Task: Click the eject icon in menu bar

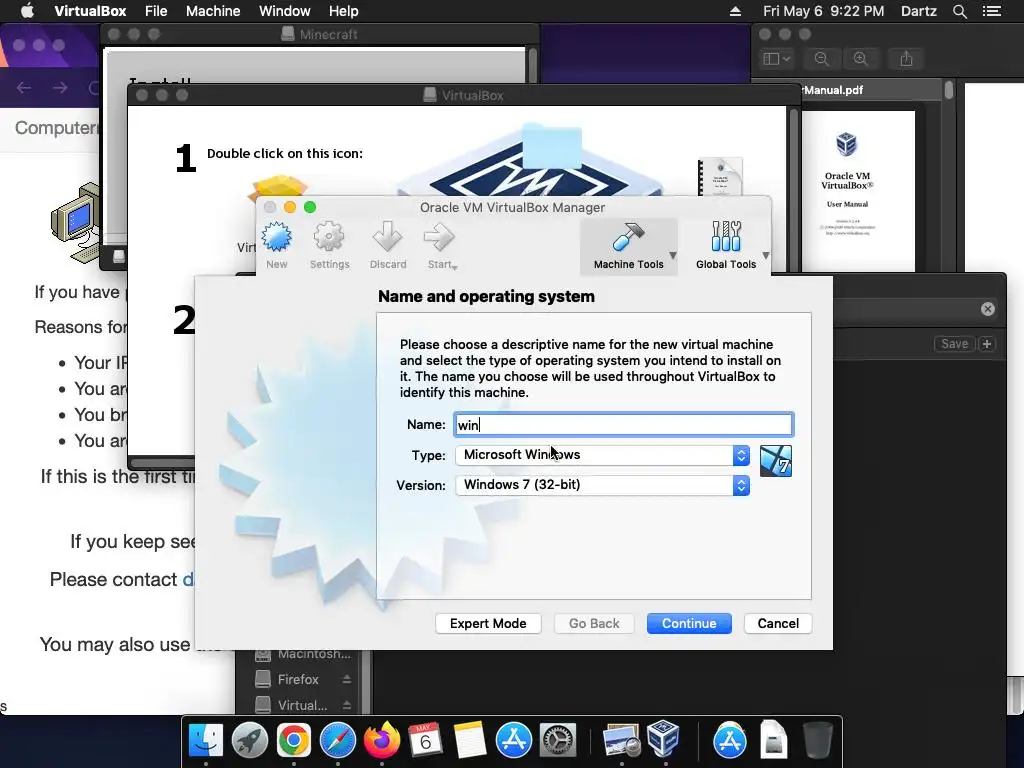Action: pyautogui.click(x=735, y=11)
